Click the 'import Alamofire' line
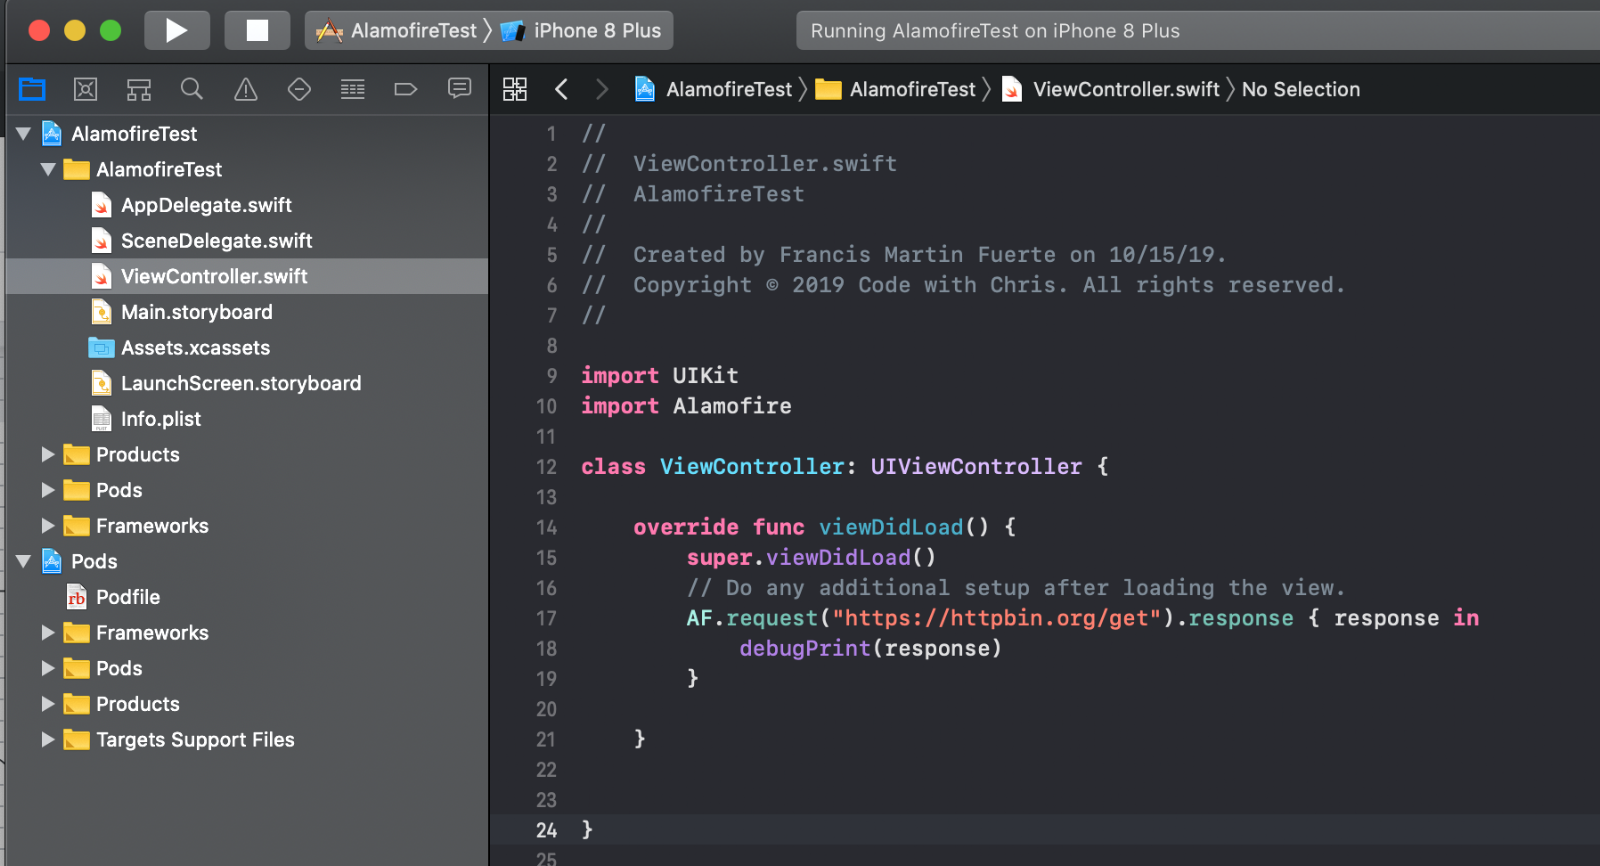Screen dimensions: 1600x866 (x=686, y=406)
